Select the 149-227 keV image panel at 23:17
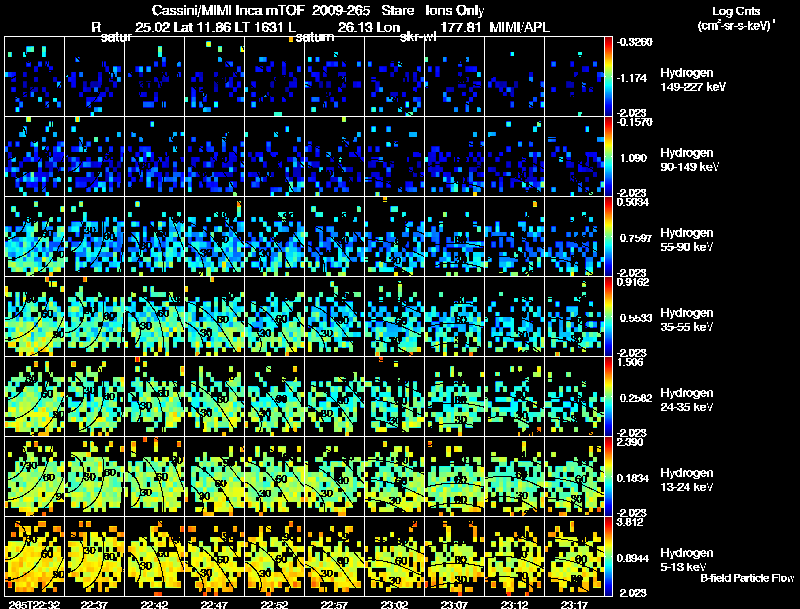 [x=574, y=77]
